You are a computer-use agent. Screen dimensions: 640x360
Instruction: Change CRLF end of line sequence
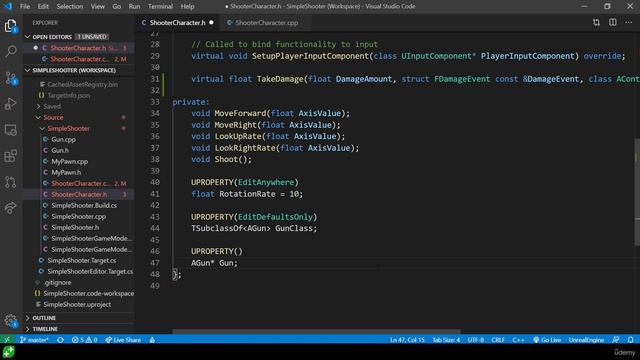click(498, 340)
